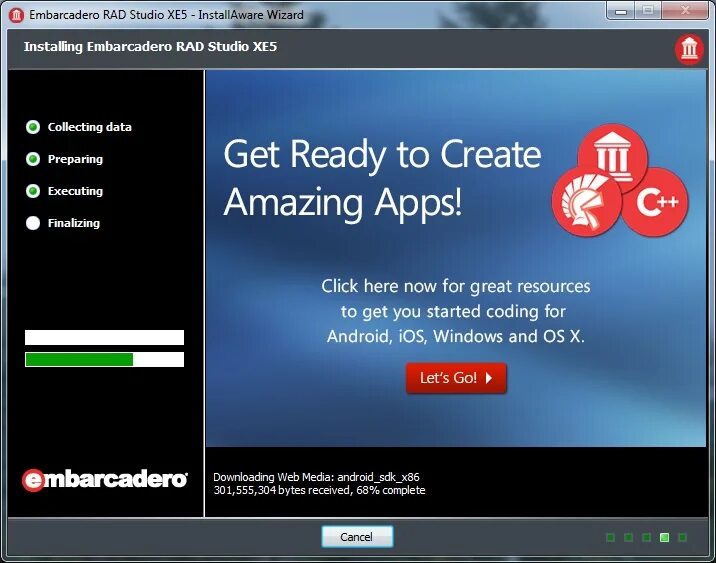Click the upper white progress bar
This screenshot has width=716, height=563.
(105, 337)
